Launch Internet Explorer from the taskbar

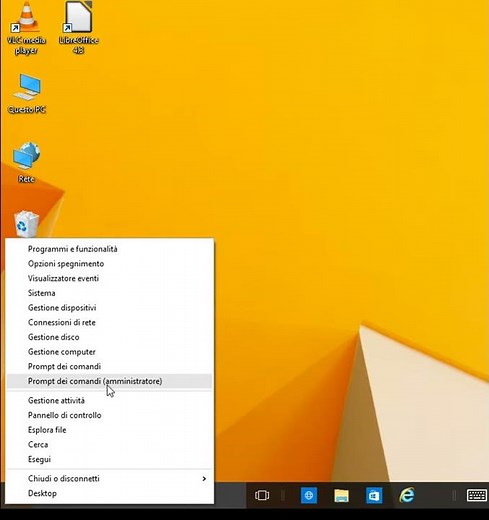pos(407,495)
